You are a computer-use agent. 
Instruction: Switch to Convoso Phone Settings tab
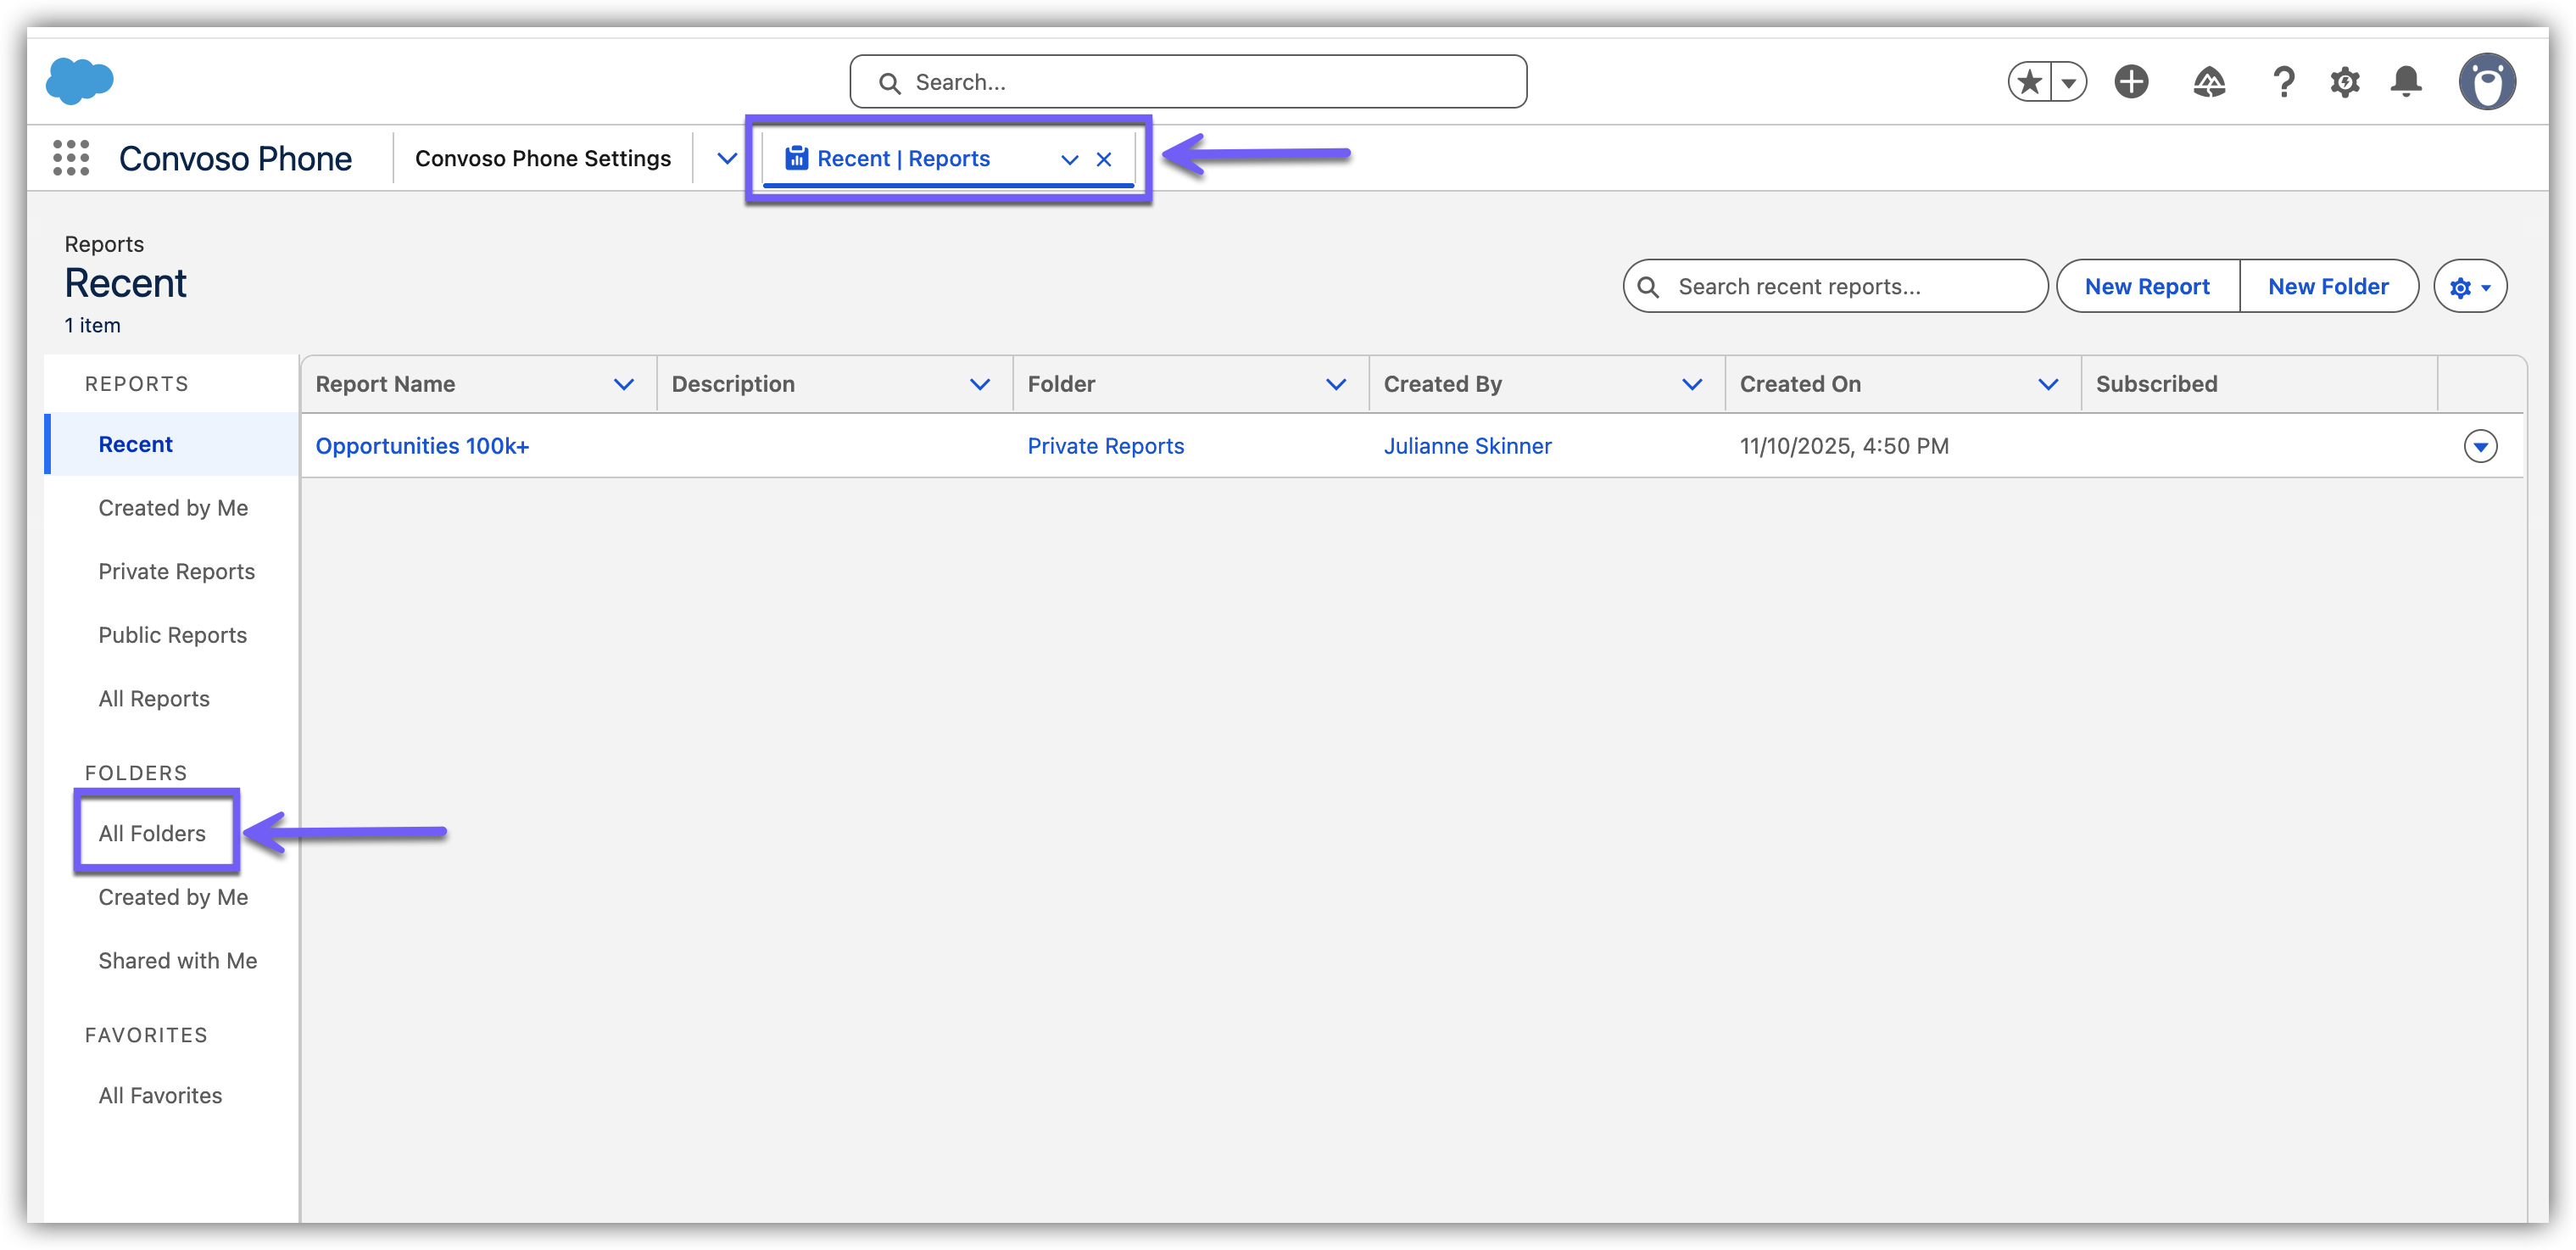coord(543,158)
